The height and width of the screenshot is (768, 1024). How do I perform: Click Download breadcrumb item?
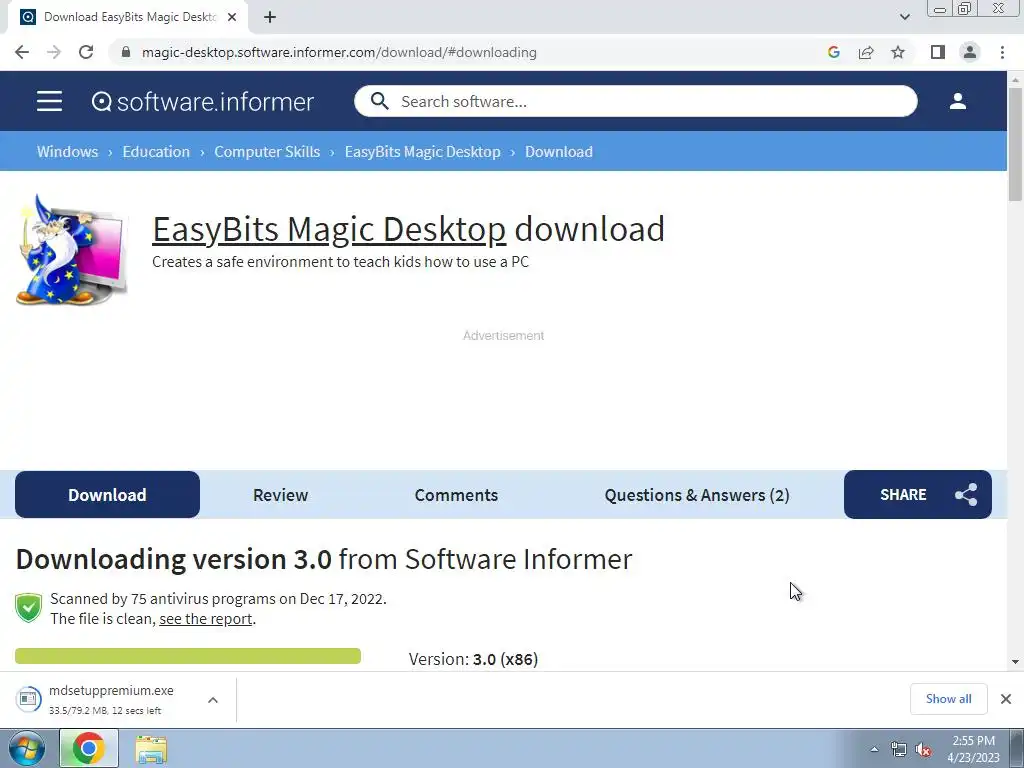click(559, 152)
